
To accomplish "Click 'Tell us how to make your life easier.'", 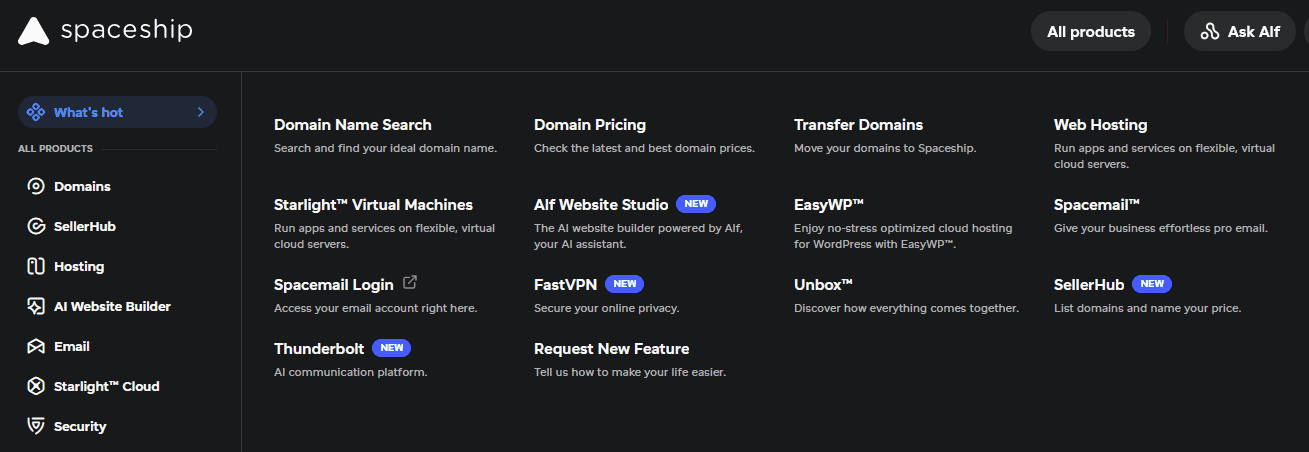I will (x=630, y=372).
